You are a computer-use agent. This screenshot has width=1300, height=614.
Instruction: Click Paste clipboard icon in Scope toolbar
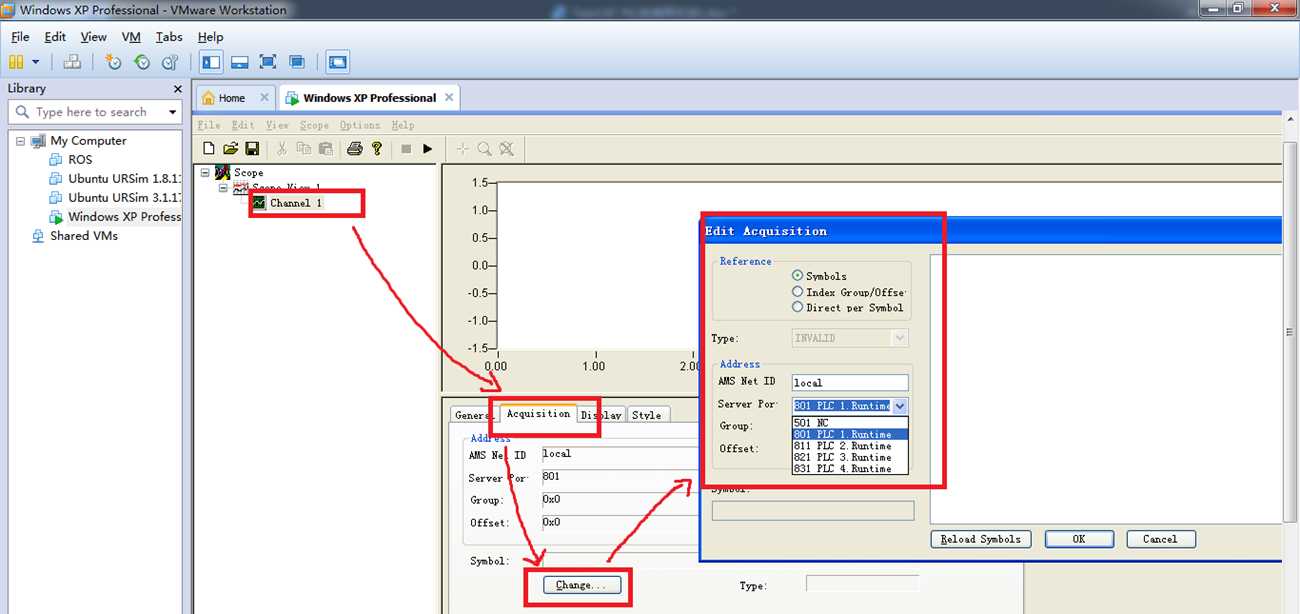pos(326,149)
